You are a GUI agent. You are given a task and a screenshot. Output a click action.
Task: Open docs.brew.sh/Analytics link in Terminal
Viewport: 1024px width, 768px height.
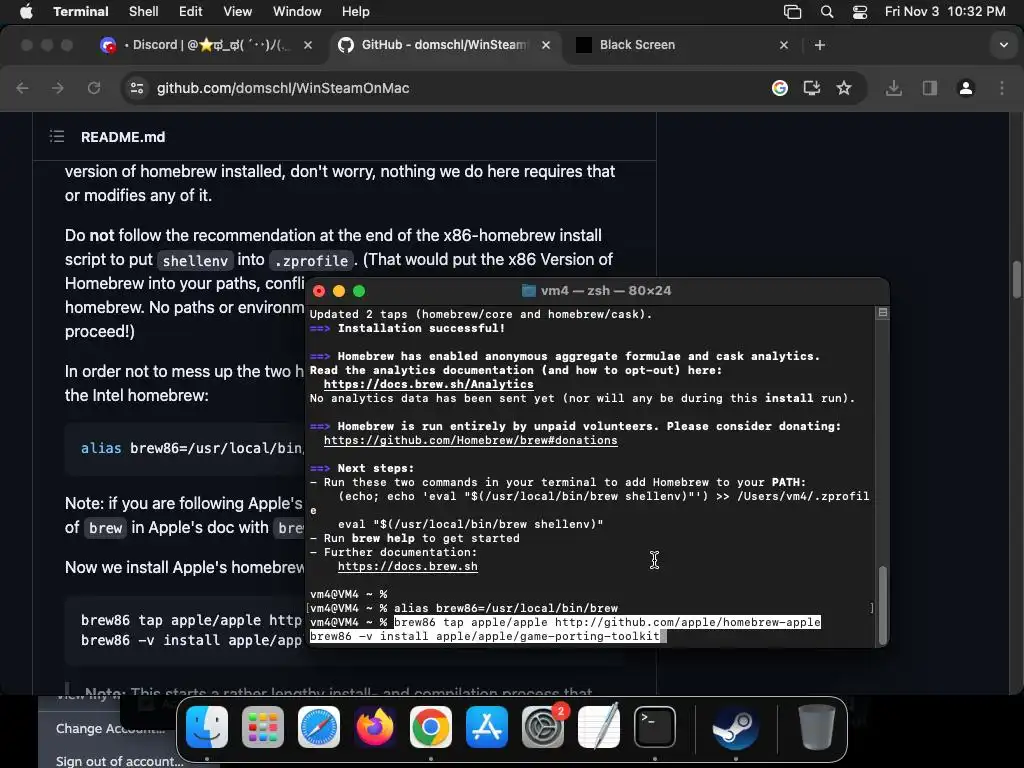click(428, 384)
